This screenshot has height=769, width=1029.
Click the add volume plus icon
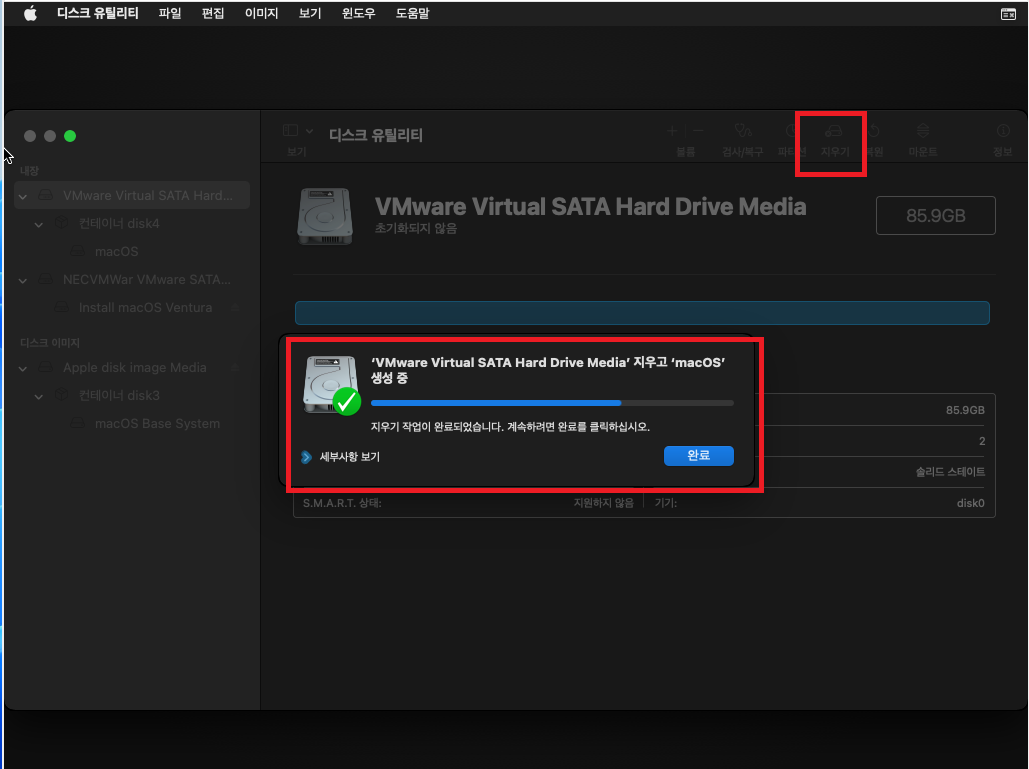coord(672,131)
